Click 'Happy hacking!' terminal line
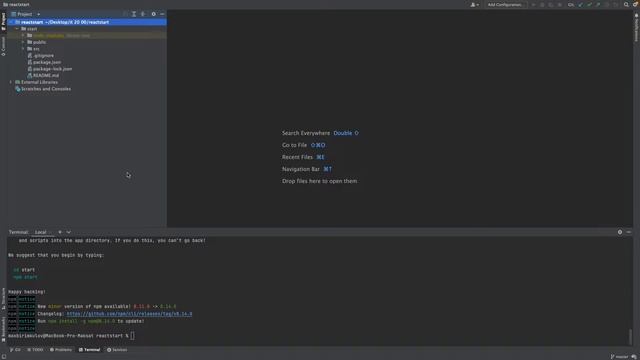Image resolution: width=640 pixels, height=360 pixels. pos(27,292)
